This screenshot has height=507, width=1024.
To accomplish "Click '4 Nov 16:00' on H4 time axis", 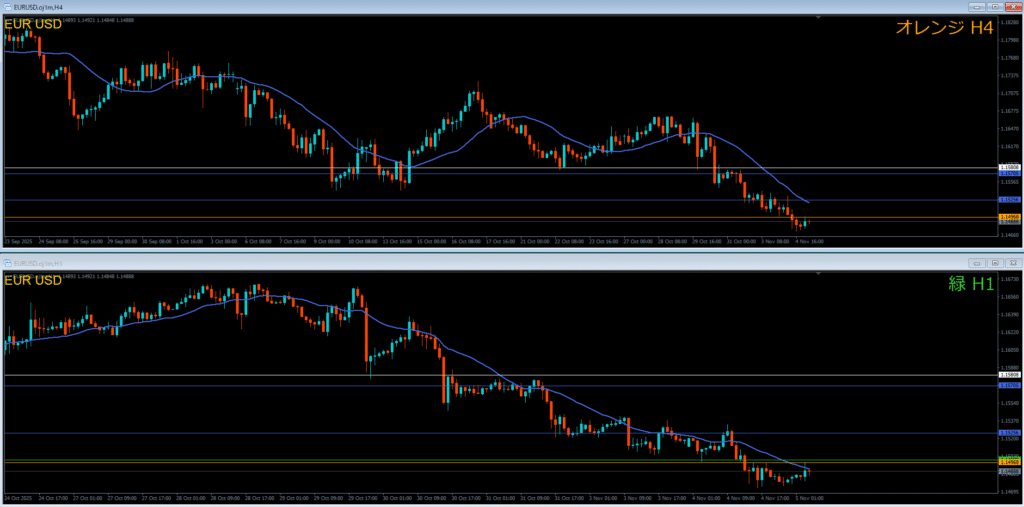I will pos(808,241).
